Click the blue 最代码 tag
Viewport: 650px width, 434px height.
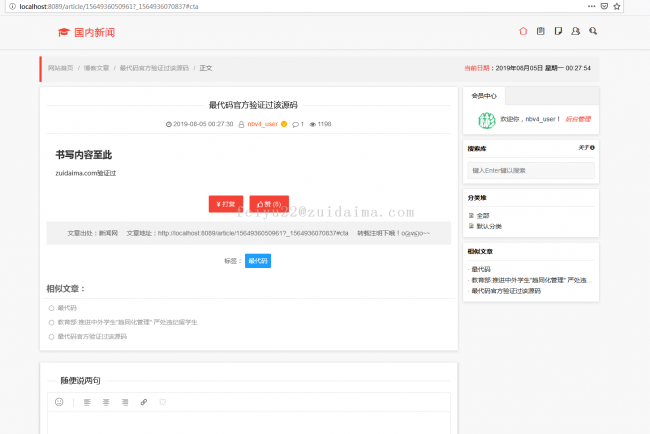[x=257, y=261]
